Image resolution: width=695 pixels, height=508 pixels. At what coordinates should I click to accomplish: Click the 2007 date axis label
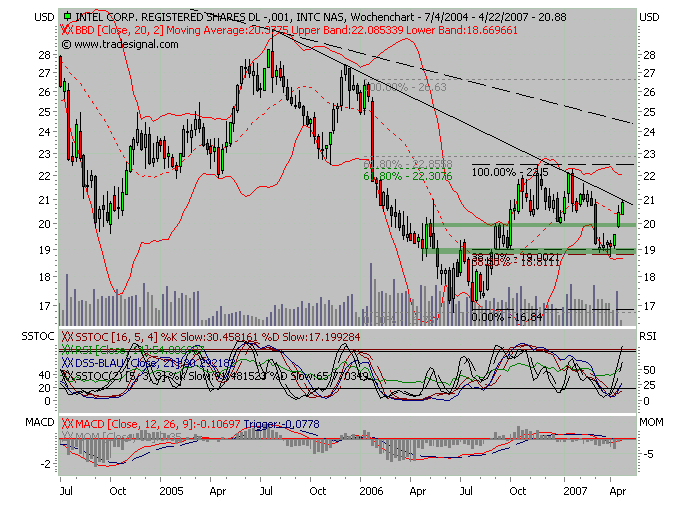pyautogui.click(x=575, y=491)
